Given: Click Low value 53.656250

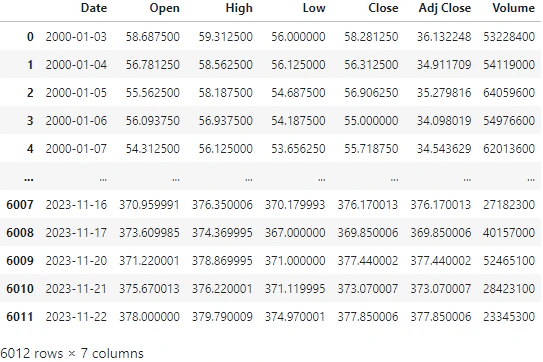Looking at the screenshot, I should pyautogui.click(x=298, y=149).
